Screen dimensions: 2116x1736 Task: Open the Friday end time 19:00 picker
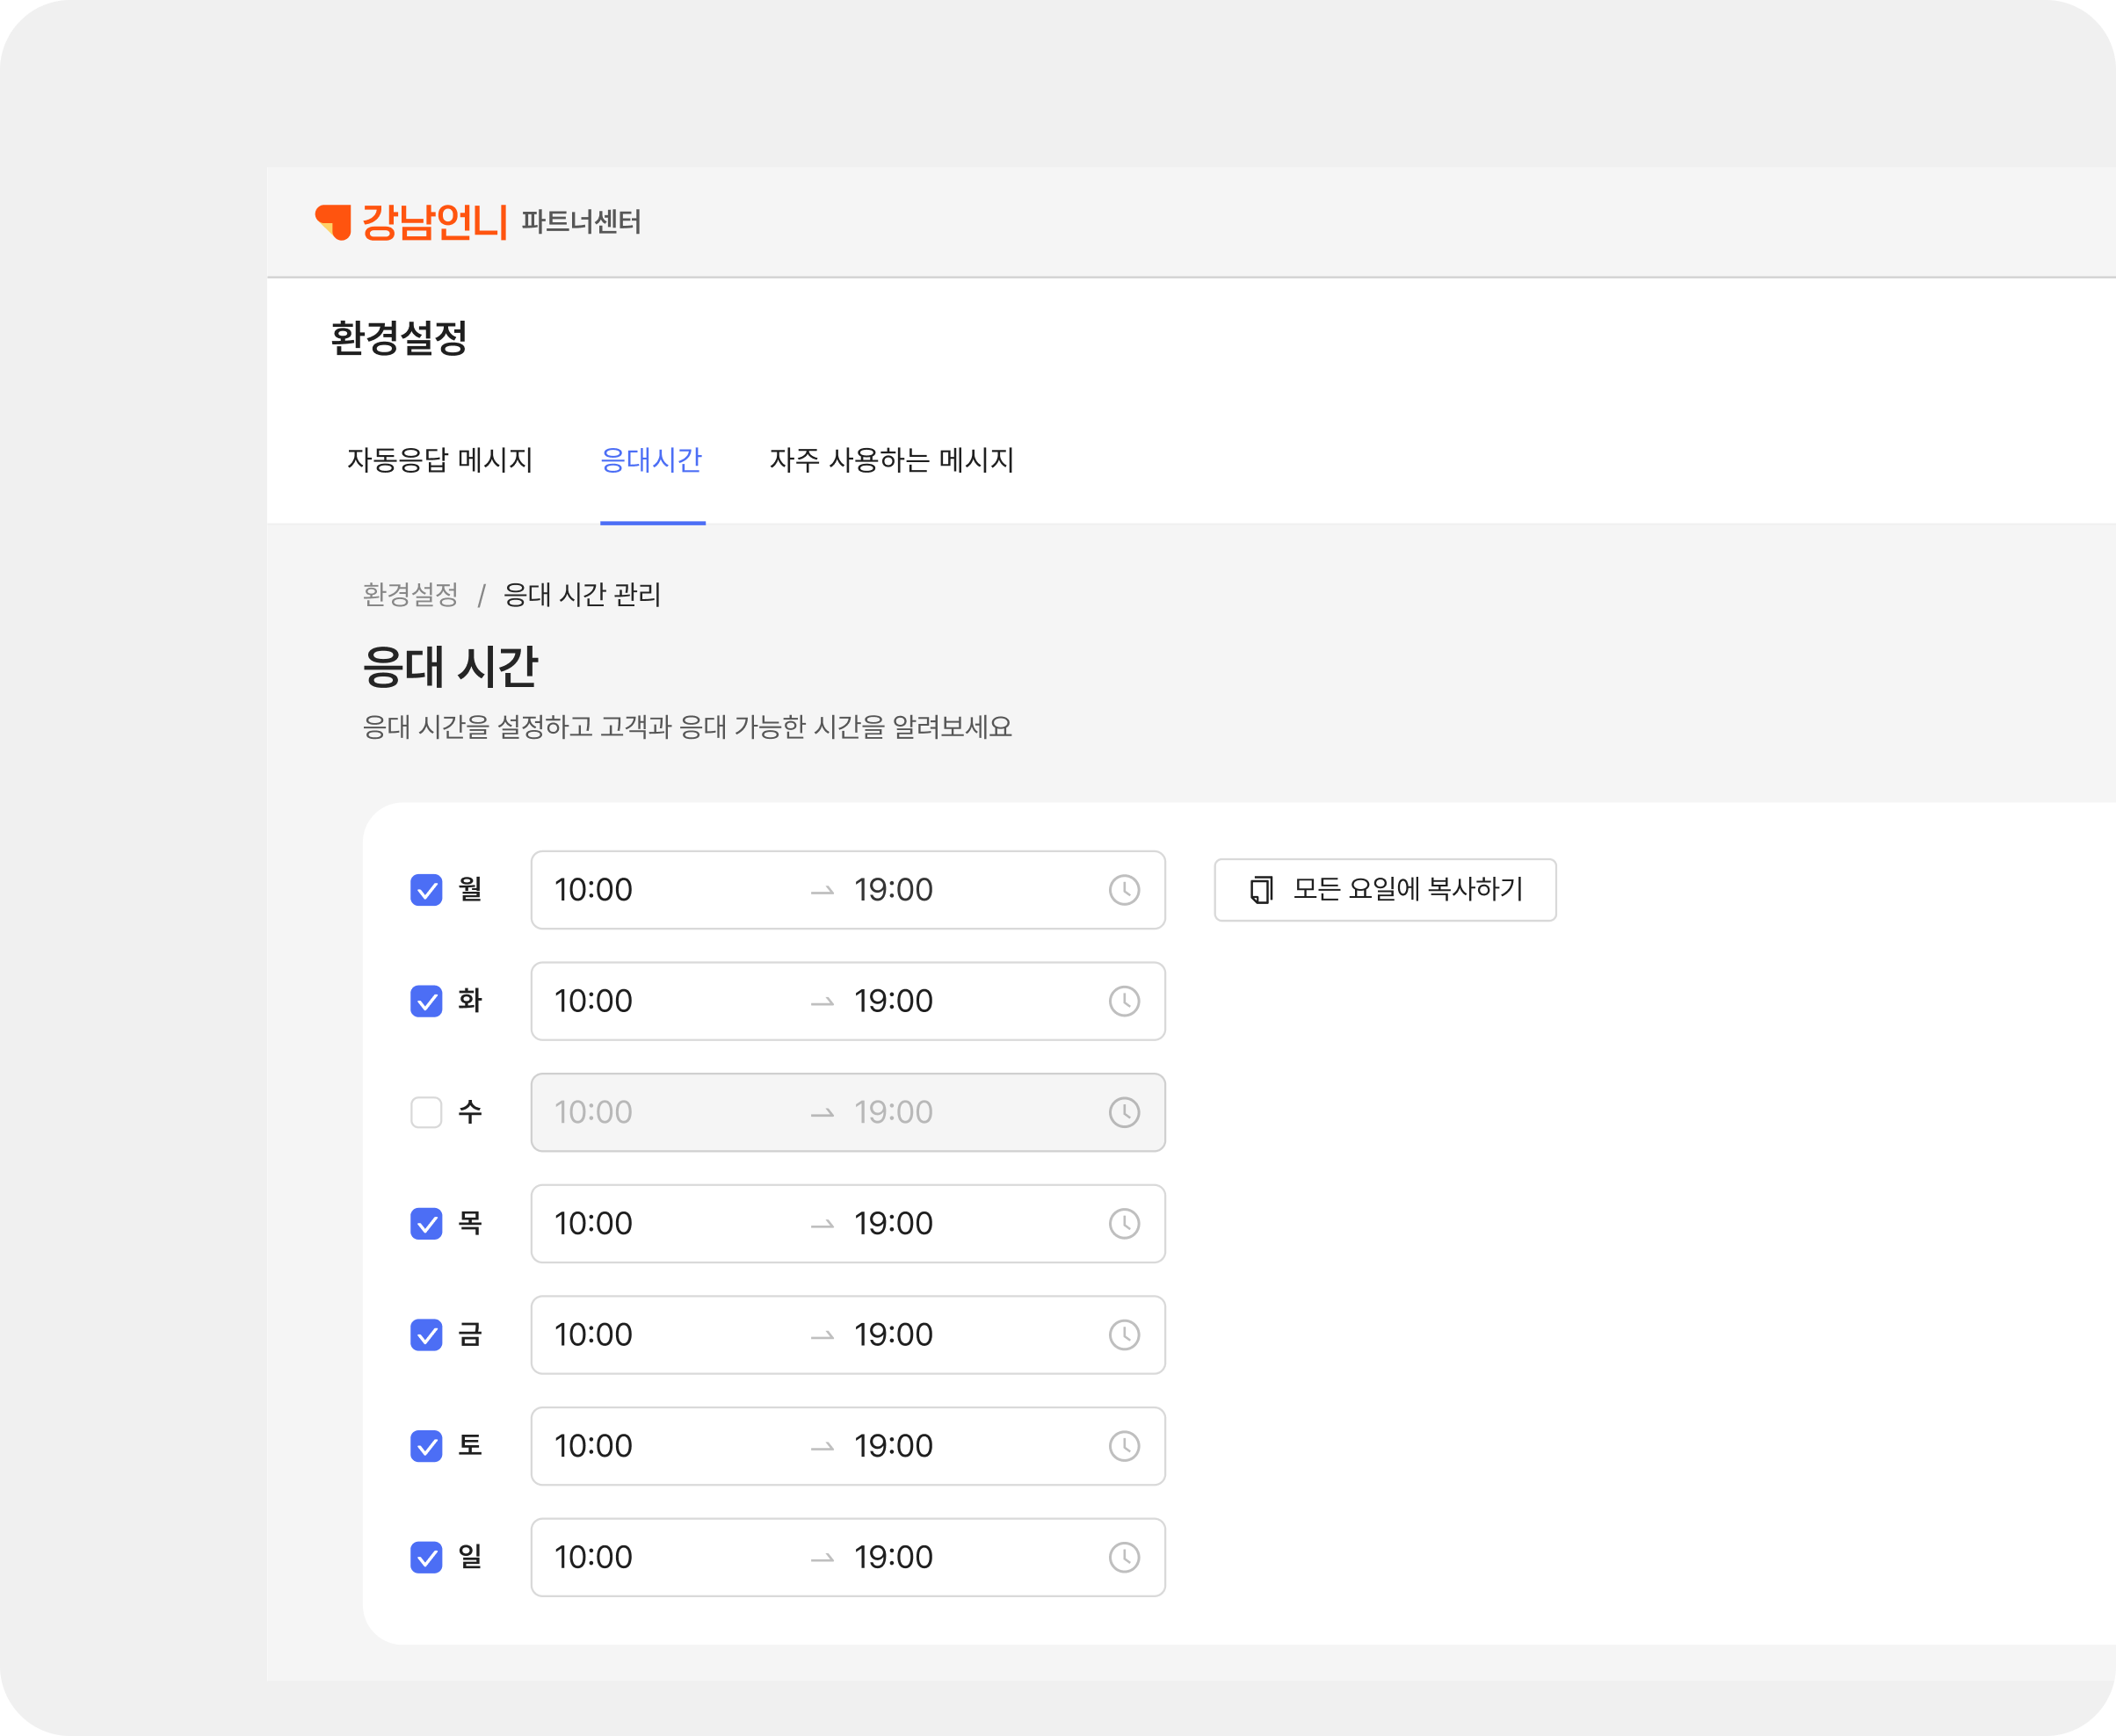[893, 1334]
